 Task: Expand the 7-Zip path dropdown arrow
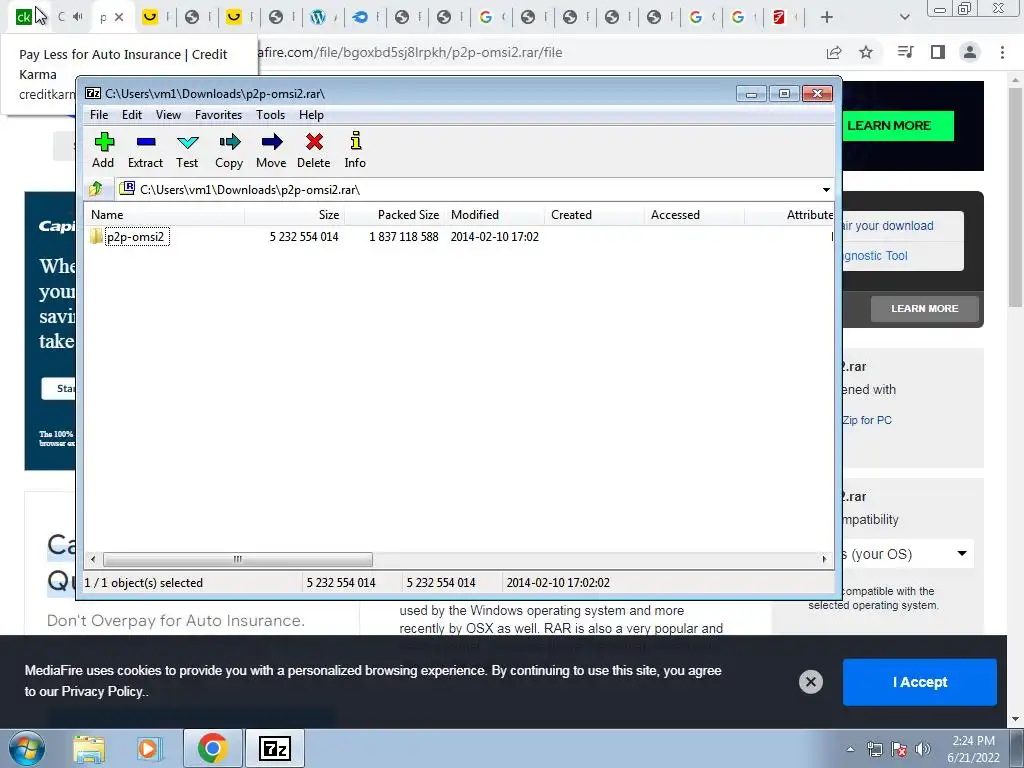[x=826, y=190]
